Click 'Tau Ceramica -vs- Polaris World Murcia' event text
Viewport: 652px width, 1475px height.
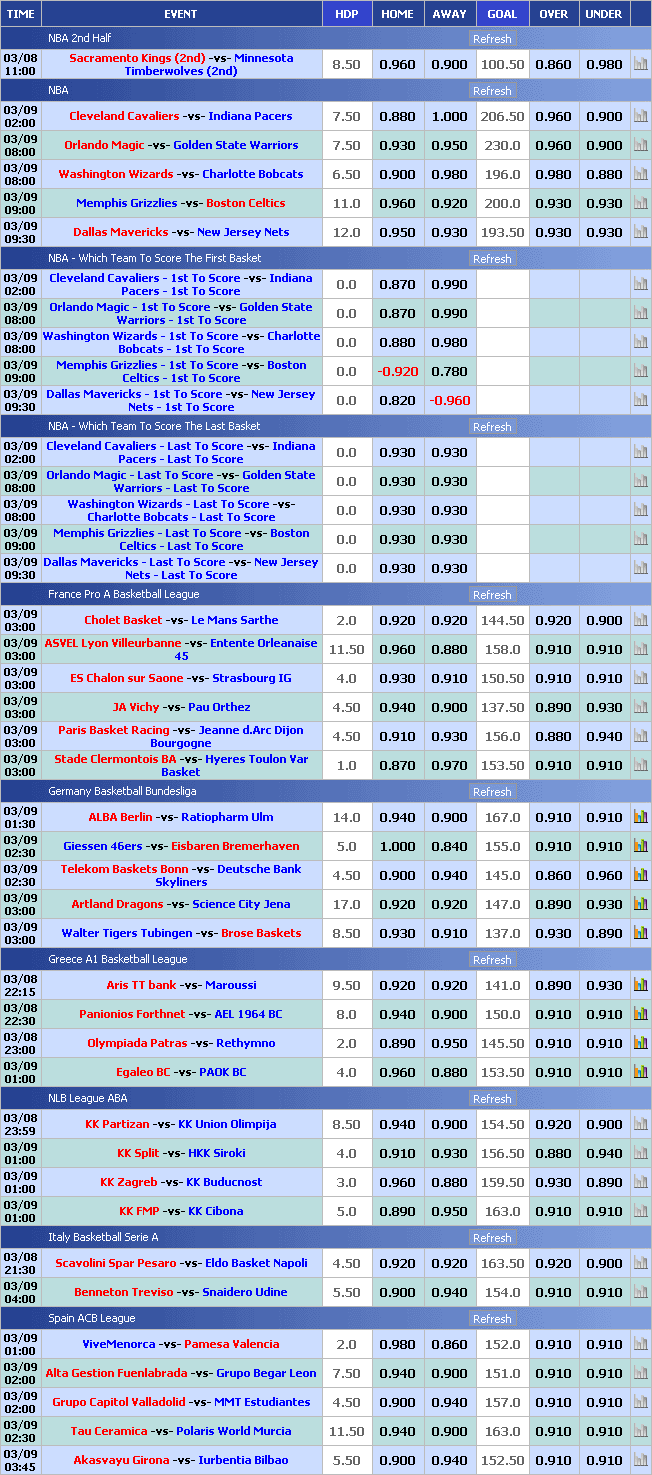tap(180, 1431)
